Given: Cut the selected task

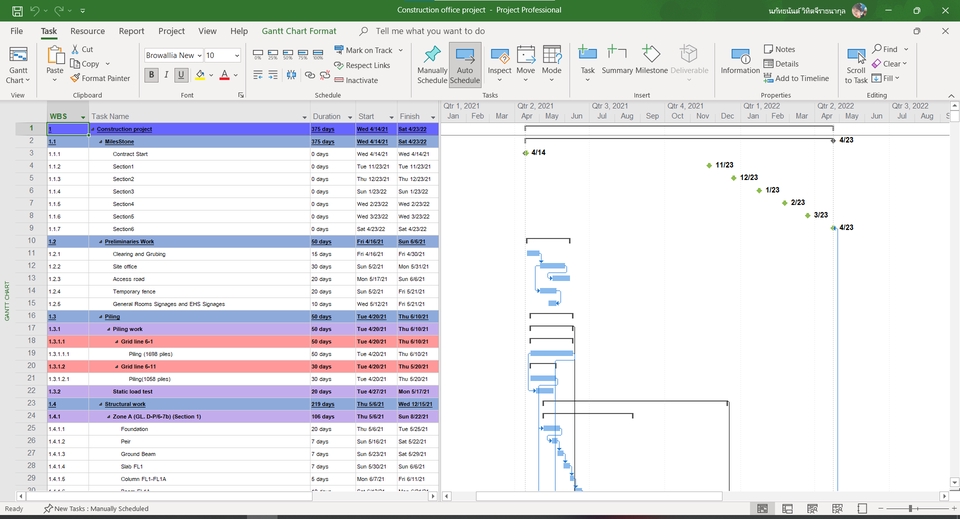Looking at the screenshot, I should click(x=82, y=49).
